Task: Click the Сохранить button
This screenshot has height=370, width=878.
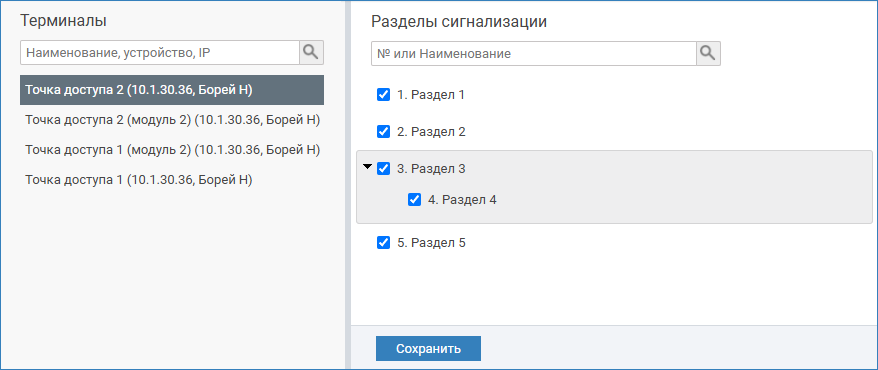Action: pyautogui.click(x=428, y=349)
